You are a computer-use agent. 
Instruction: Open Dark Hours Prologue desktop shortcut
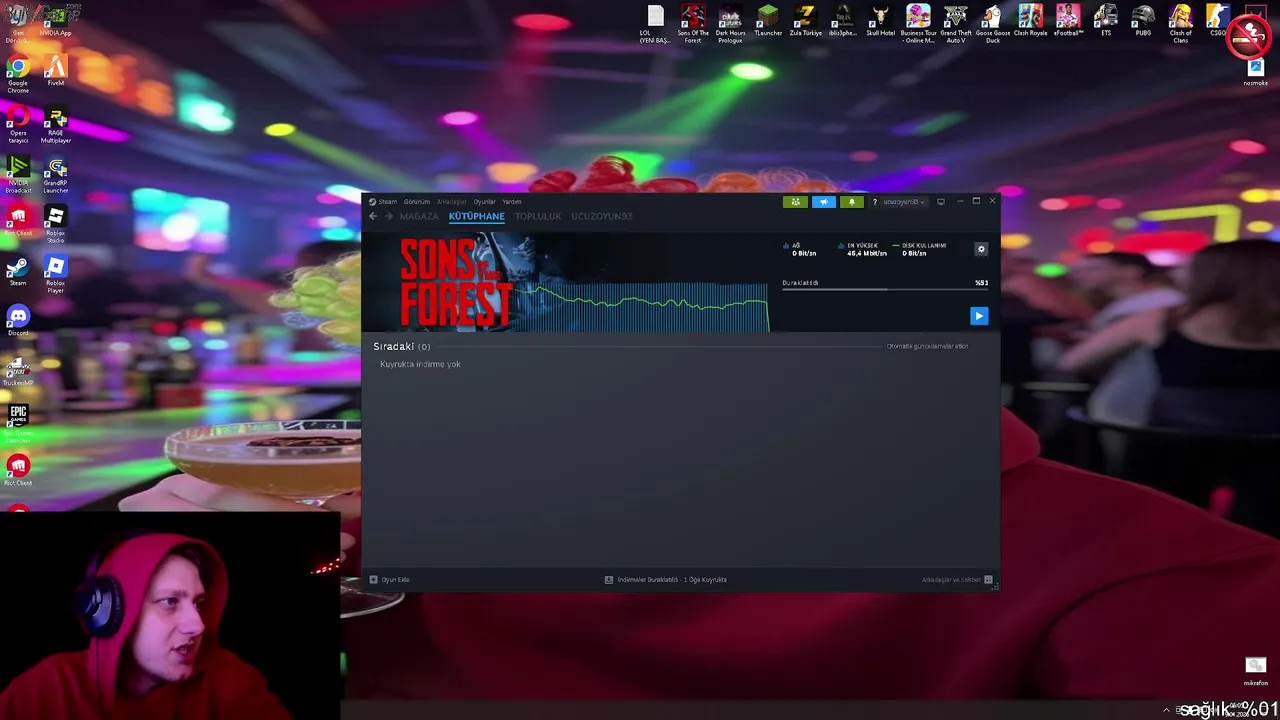tap(730, 24)
